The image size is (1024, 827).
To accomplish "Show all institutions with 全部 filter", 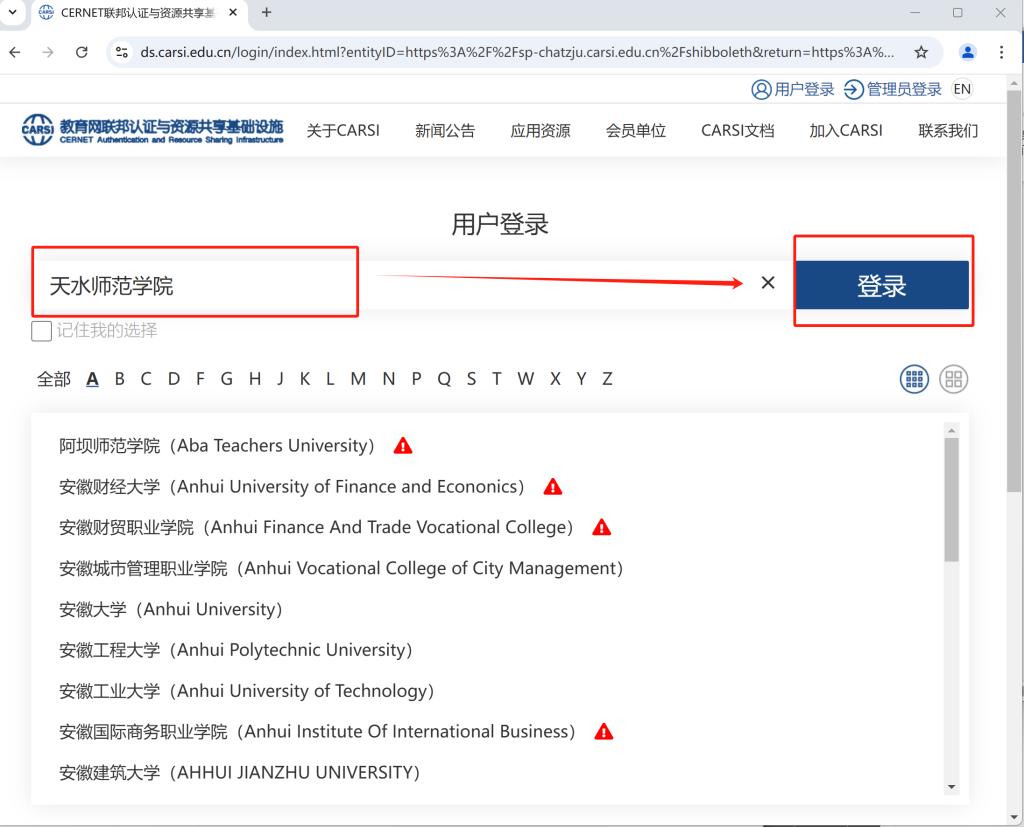I will click(x=54, y=379).
